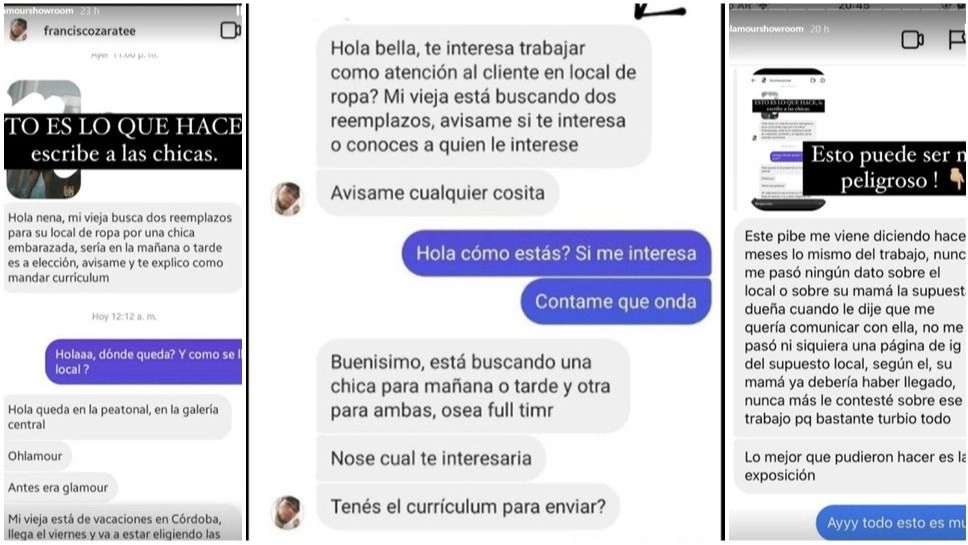Tap the flag icon in right header

pyautogui.click(x=957, y=40)
